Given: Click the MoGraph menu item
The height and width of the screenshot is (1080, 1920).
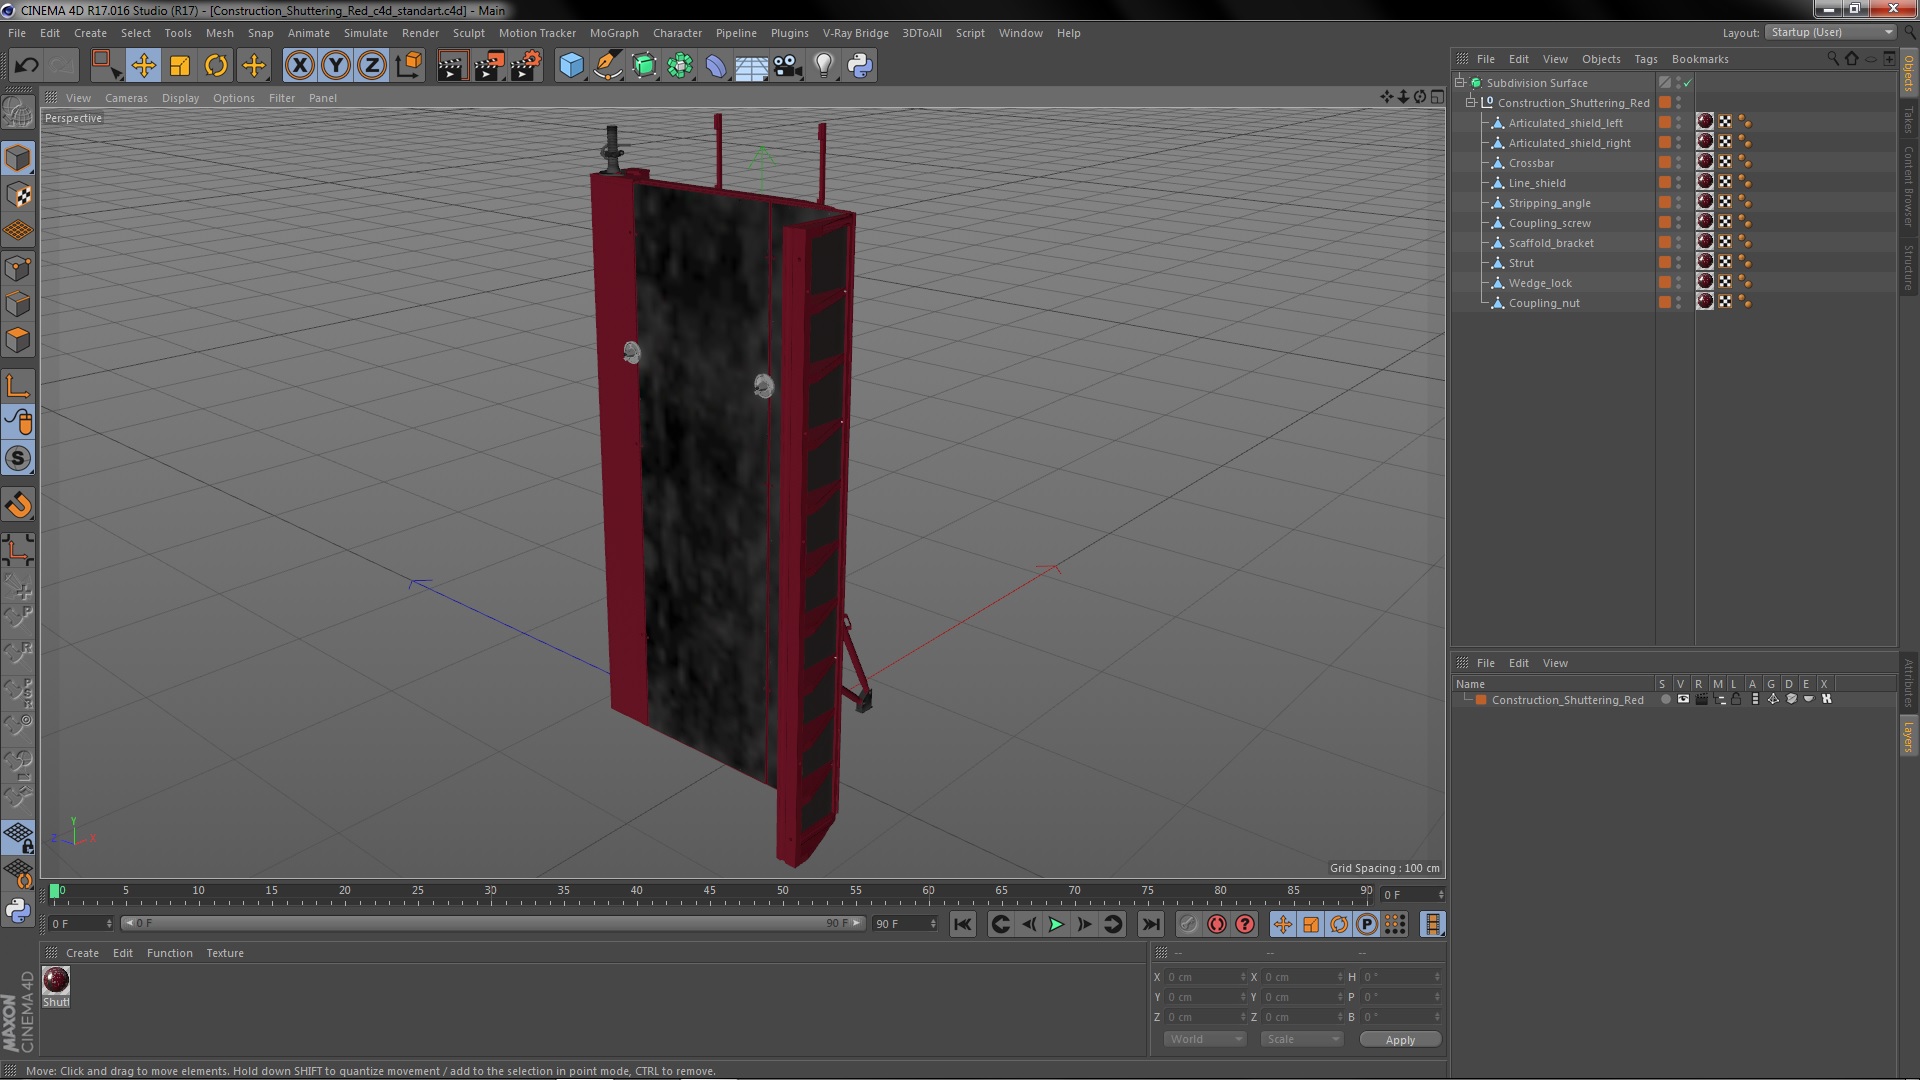Looking at the screenshot, I should (x=613, y=32).
